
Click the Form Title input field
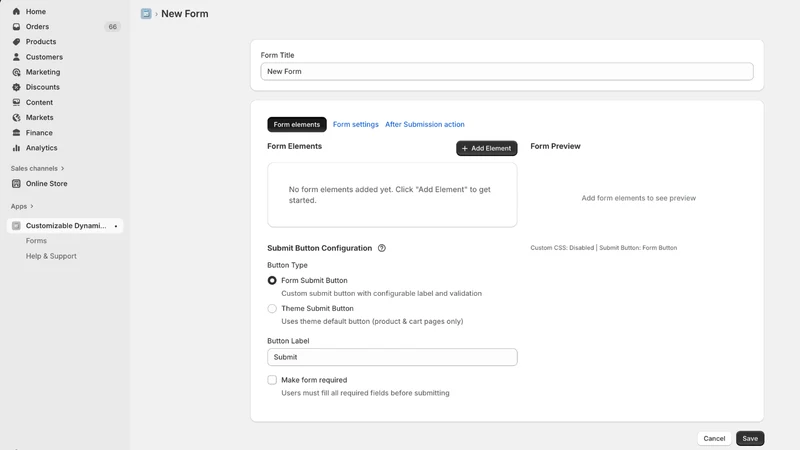click(x=507, y=71)
